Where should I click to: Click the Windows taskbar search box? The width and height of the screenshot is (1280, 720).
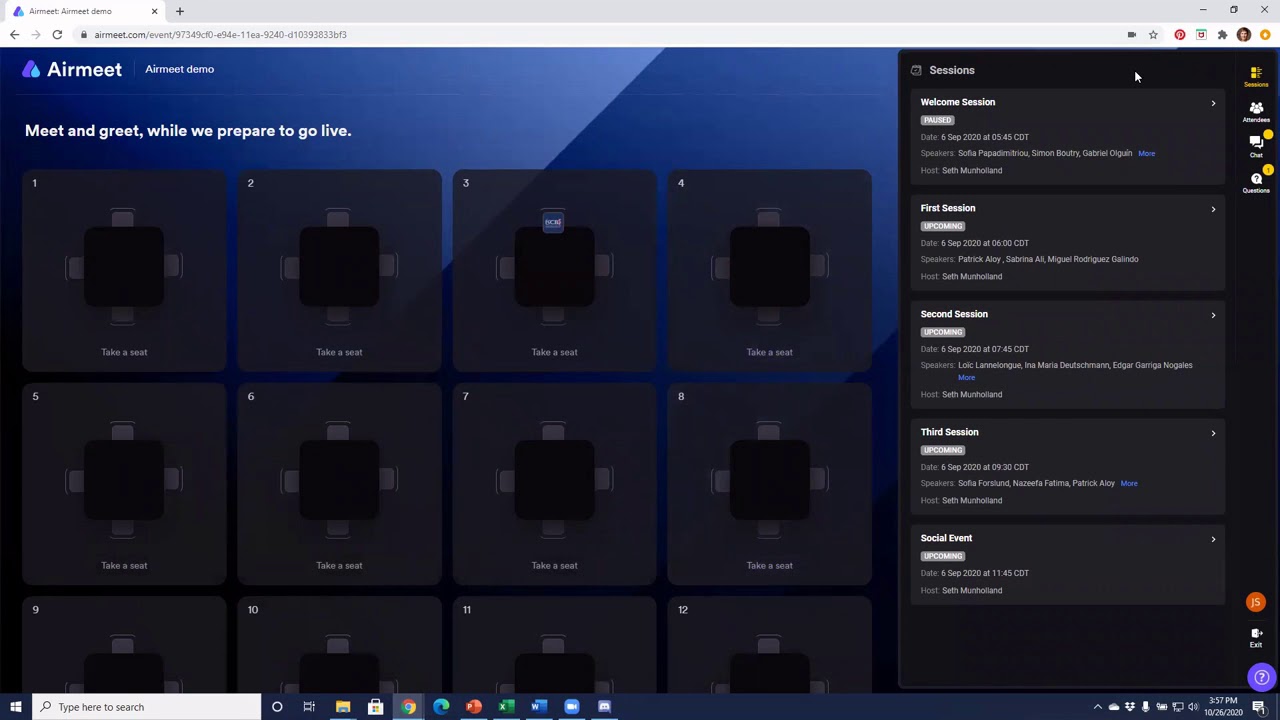(x=146, y=707)
